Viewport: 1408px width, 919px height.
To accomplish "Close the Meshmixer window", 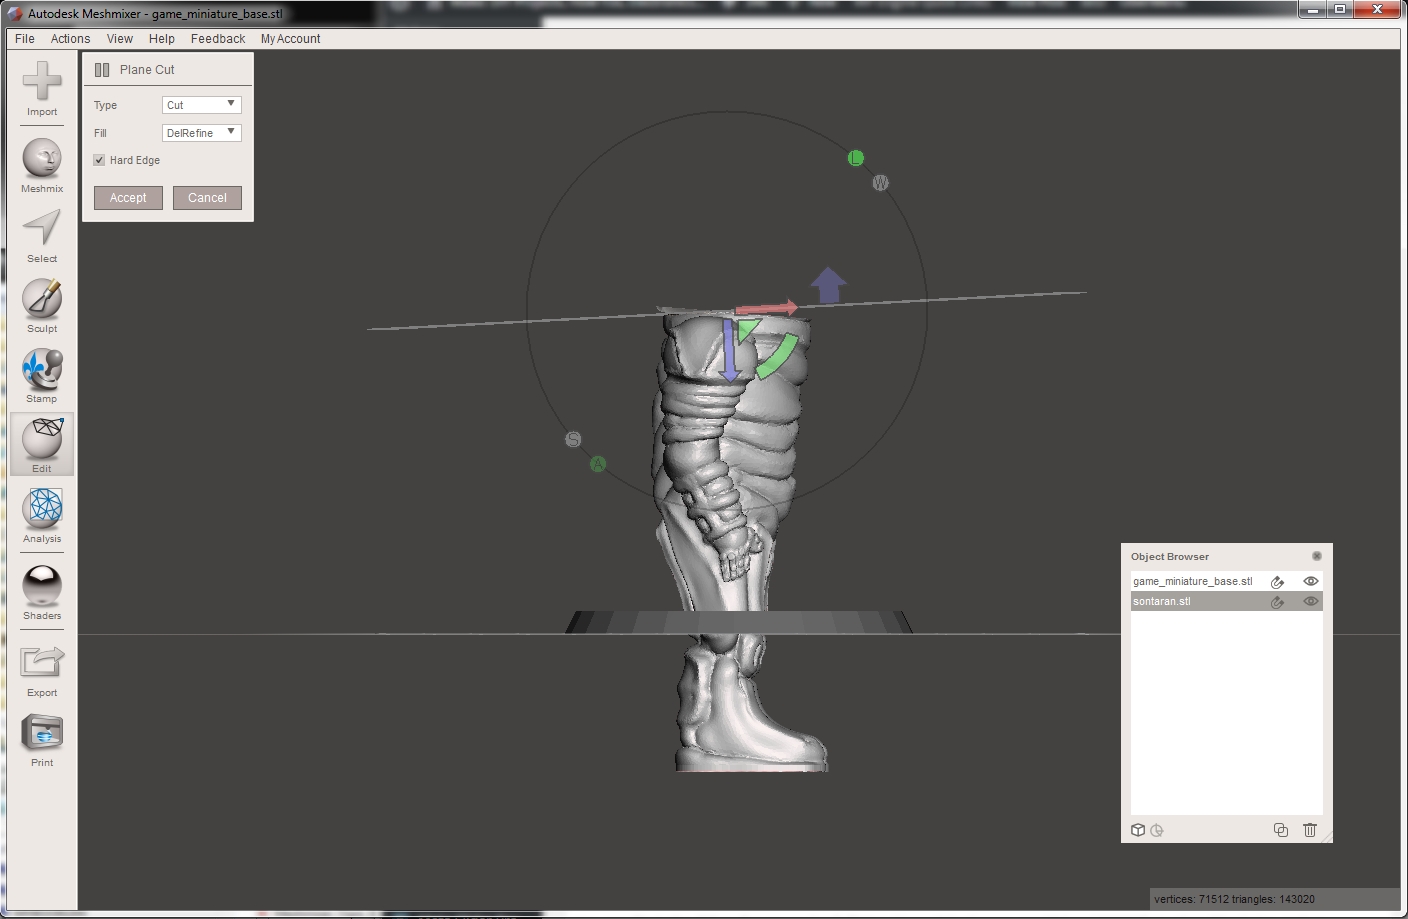I will pos(1378,10).
